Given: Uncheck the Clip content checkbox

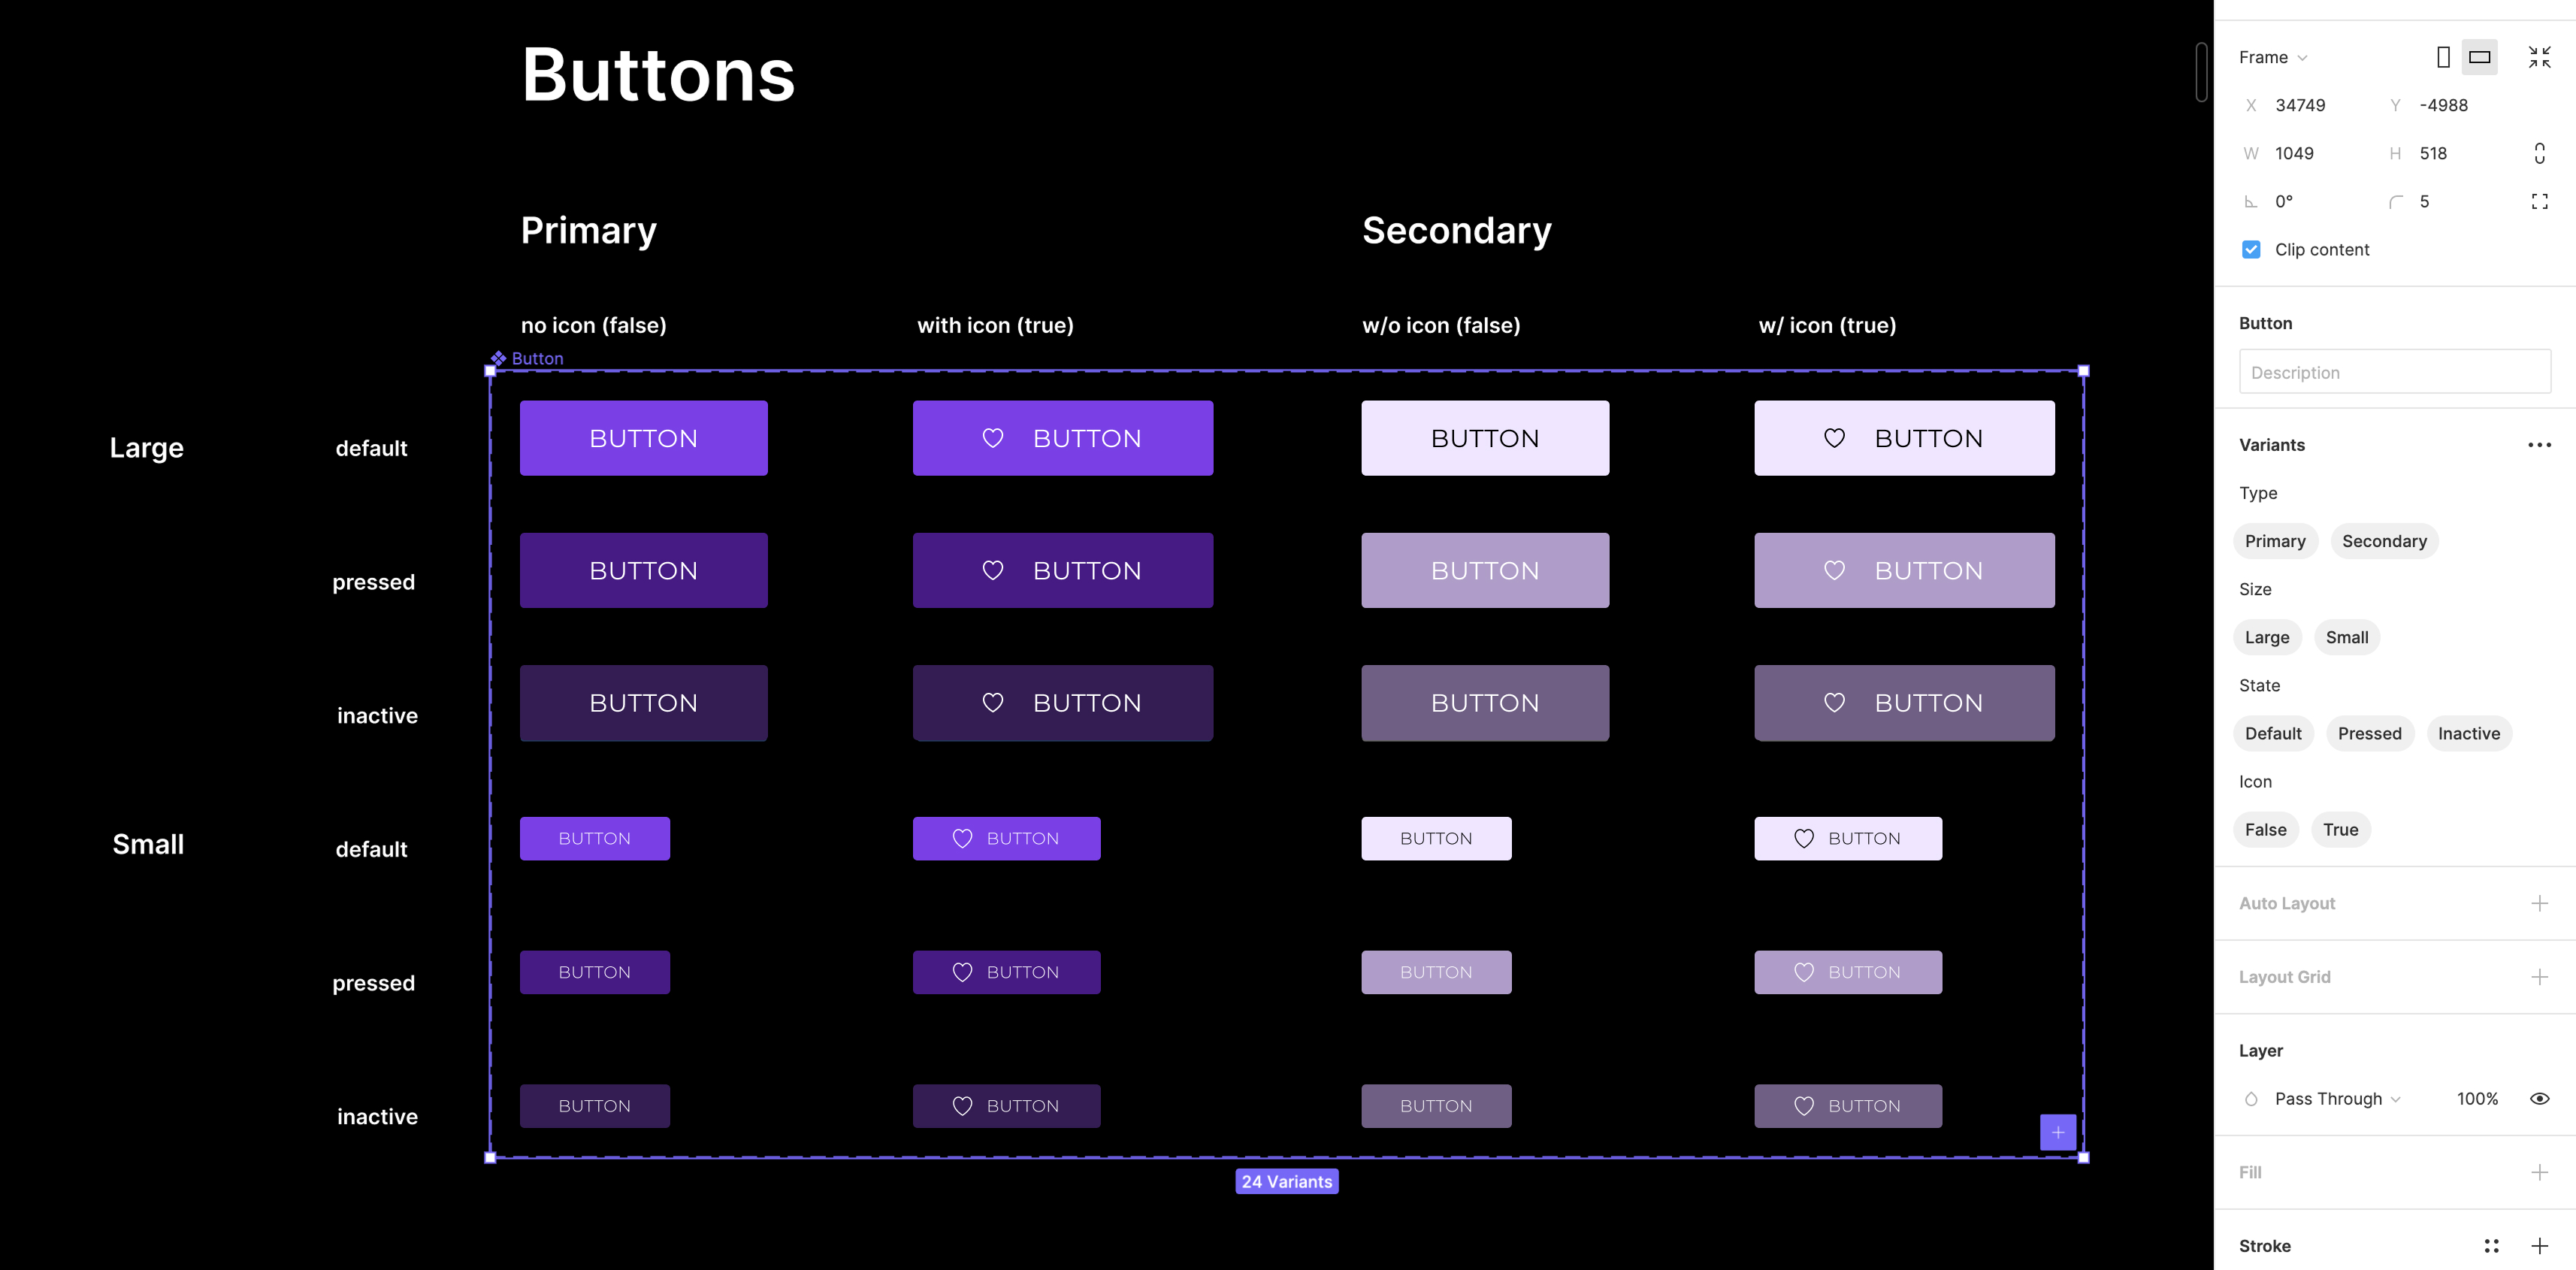Looking at the screenshot, I should (x=2251, y=249).
